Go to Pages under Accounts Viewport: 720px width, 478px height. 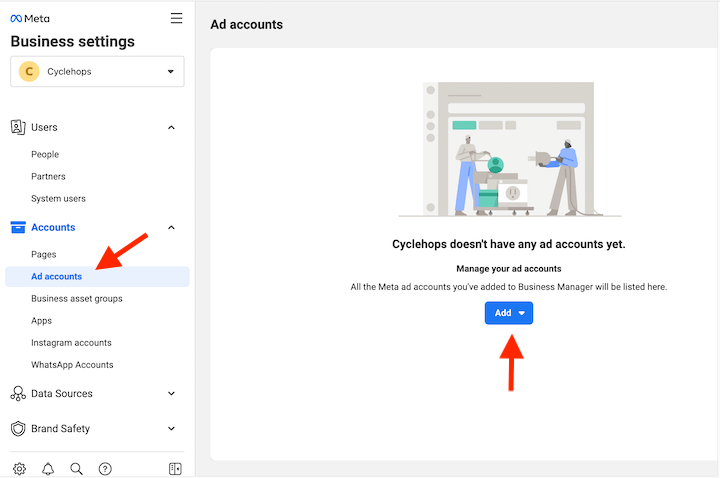tap(44, 254)
